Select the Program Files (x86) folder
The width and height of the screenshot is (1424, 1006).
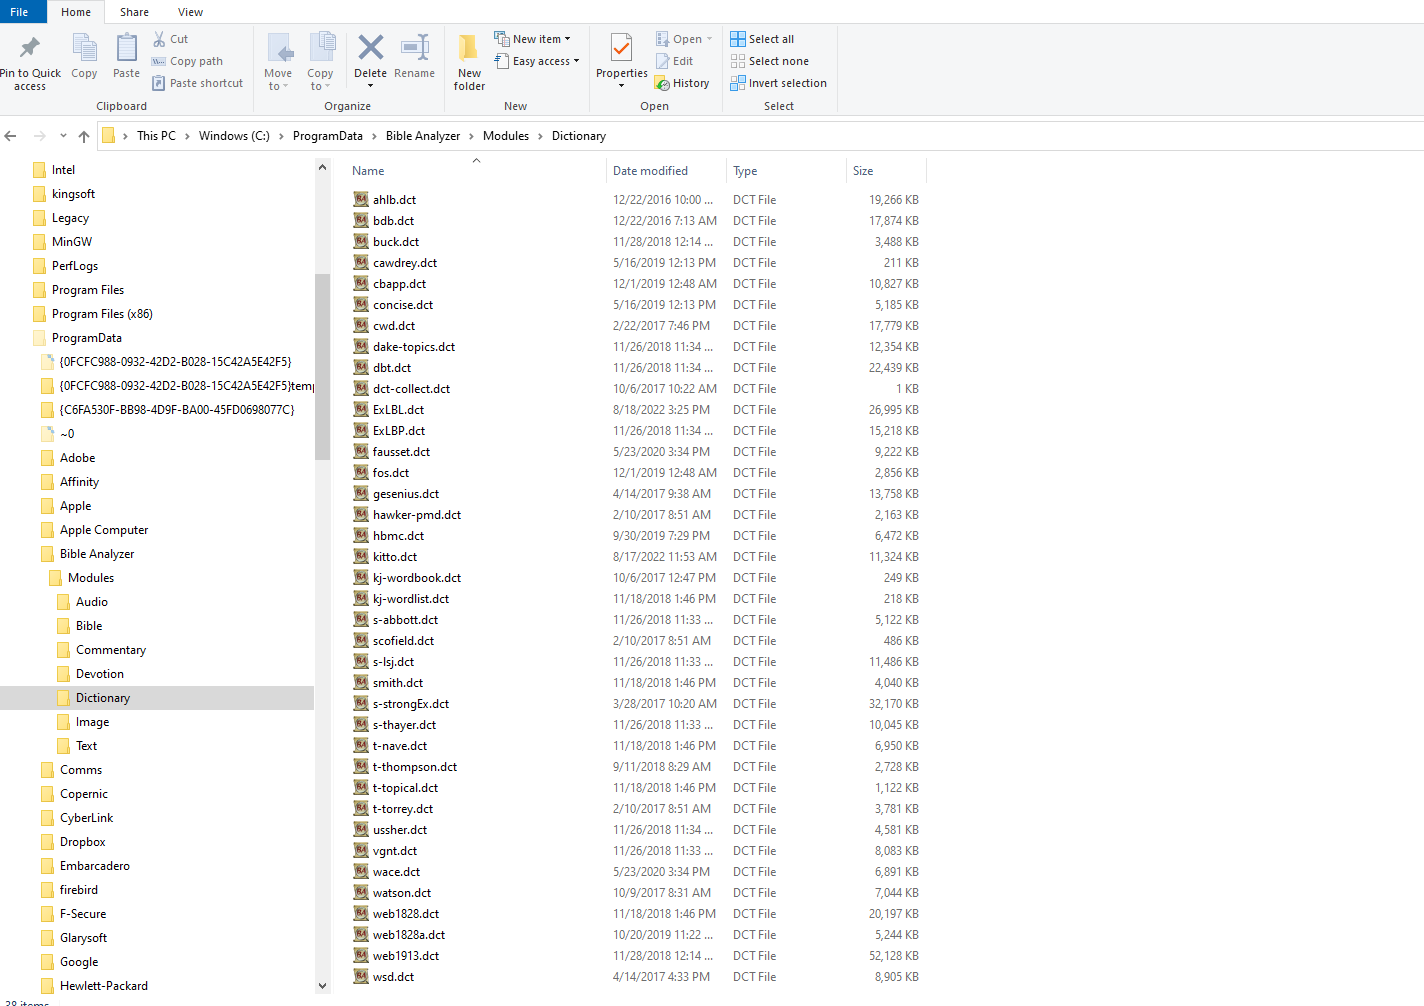102,314
